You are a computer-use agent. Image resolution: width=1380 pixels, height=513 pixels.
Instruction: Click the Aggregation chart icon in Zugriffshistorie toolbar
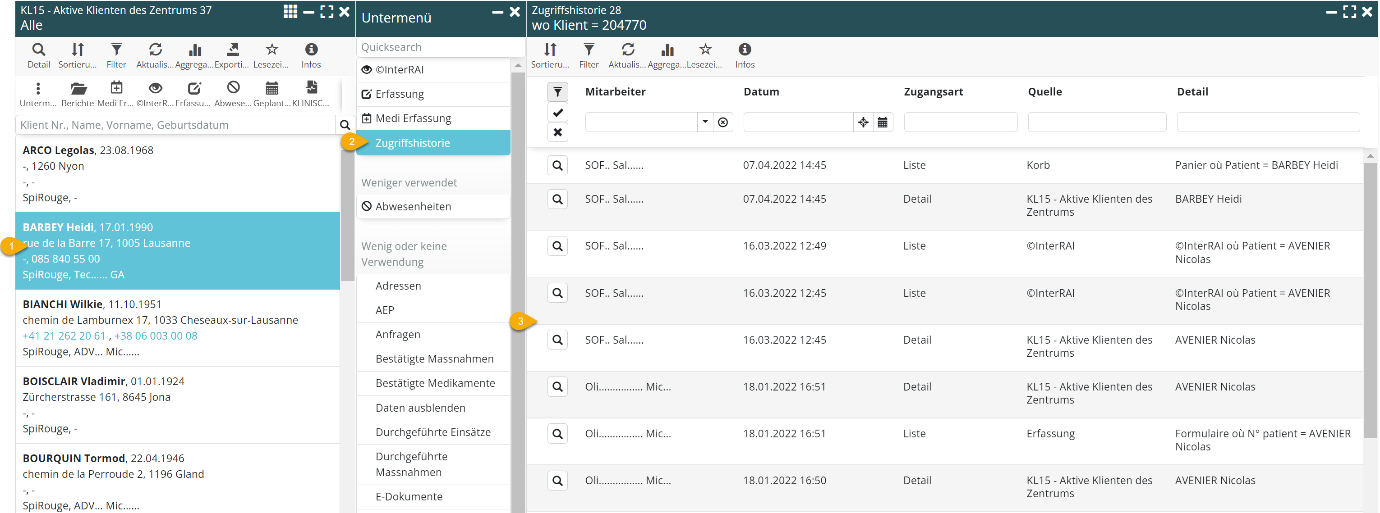click(667, 49)
